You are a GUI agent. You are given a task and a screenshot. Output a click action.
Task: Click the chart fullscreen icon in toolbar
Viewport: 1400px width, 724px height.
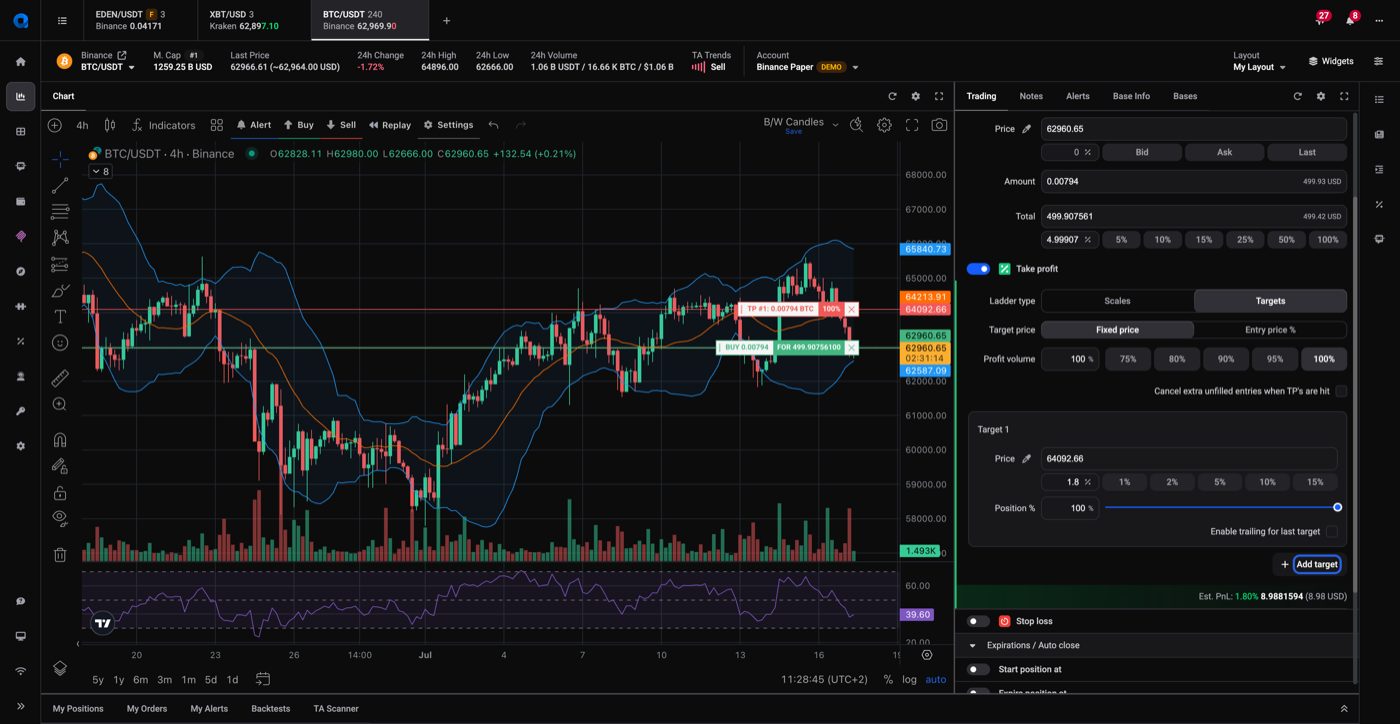point(912,125)
